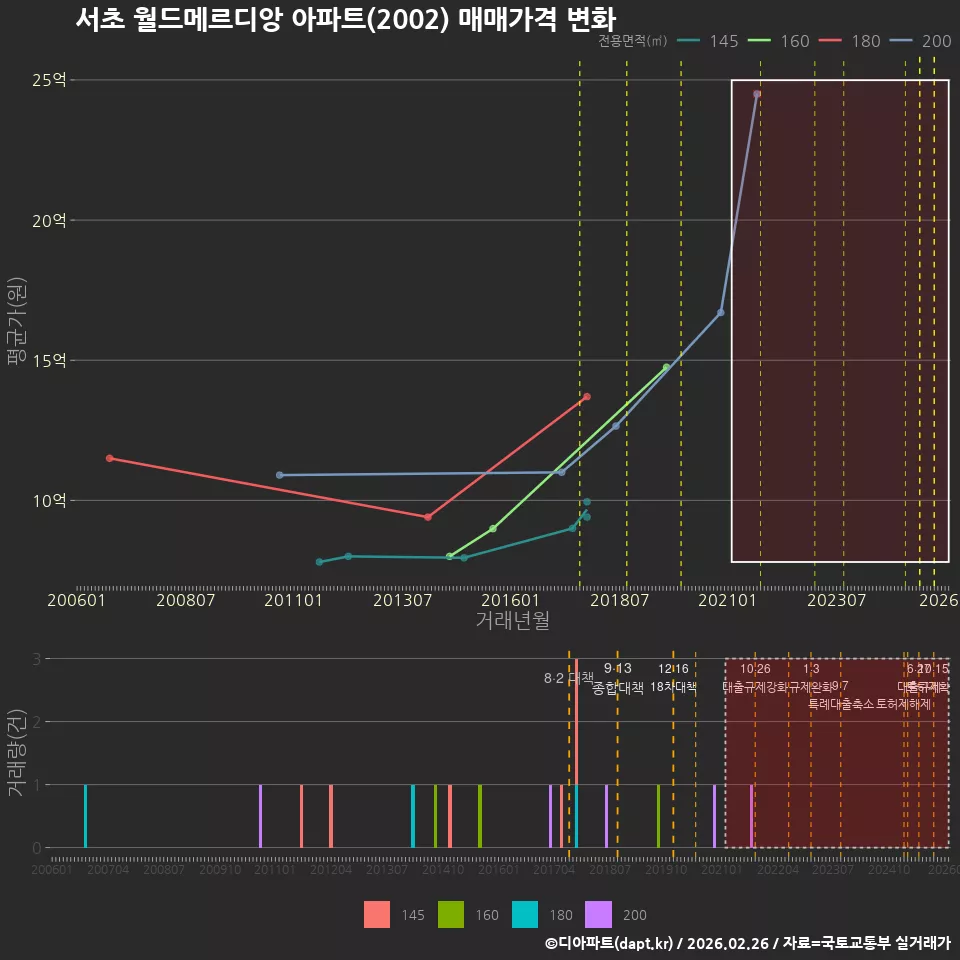This screenshot has width=960, height=960.
Task: Click the 8·2 대책 annotation label
Action: tap(569, 678)
